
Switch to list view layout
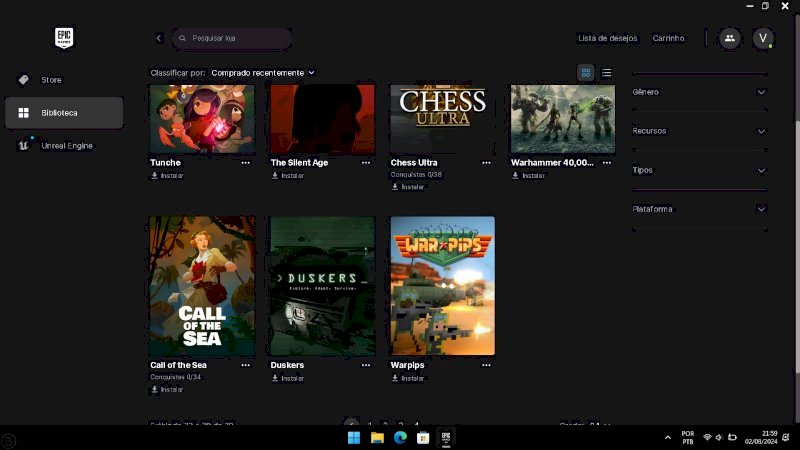[606, 73]
